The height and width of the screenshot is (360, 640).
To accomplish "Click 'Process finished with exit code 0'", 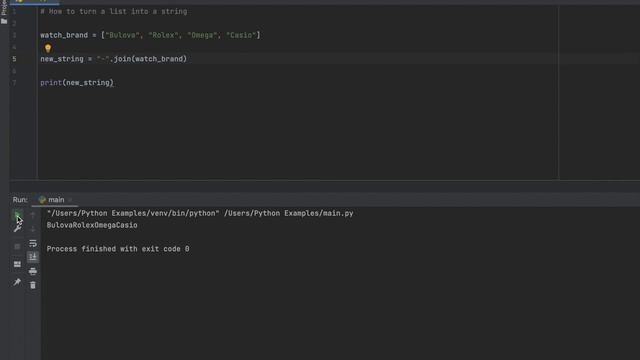I will pos(118,249).
